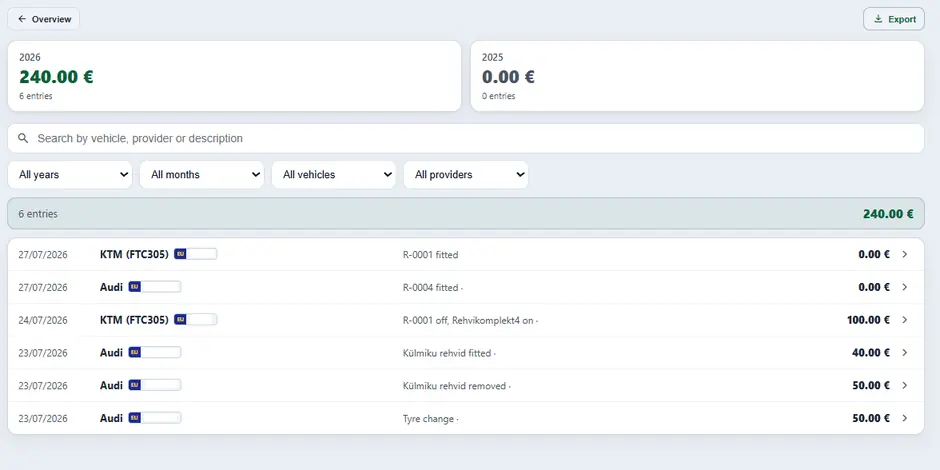Click the EU plate badge on 27/07 KTM row
The image size is (940, 470).
(195, 254)
